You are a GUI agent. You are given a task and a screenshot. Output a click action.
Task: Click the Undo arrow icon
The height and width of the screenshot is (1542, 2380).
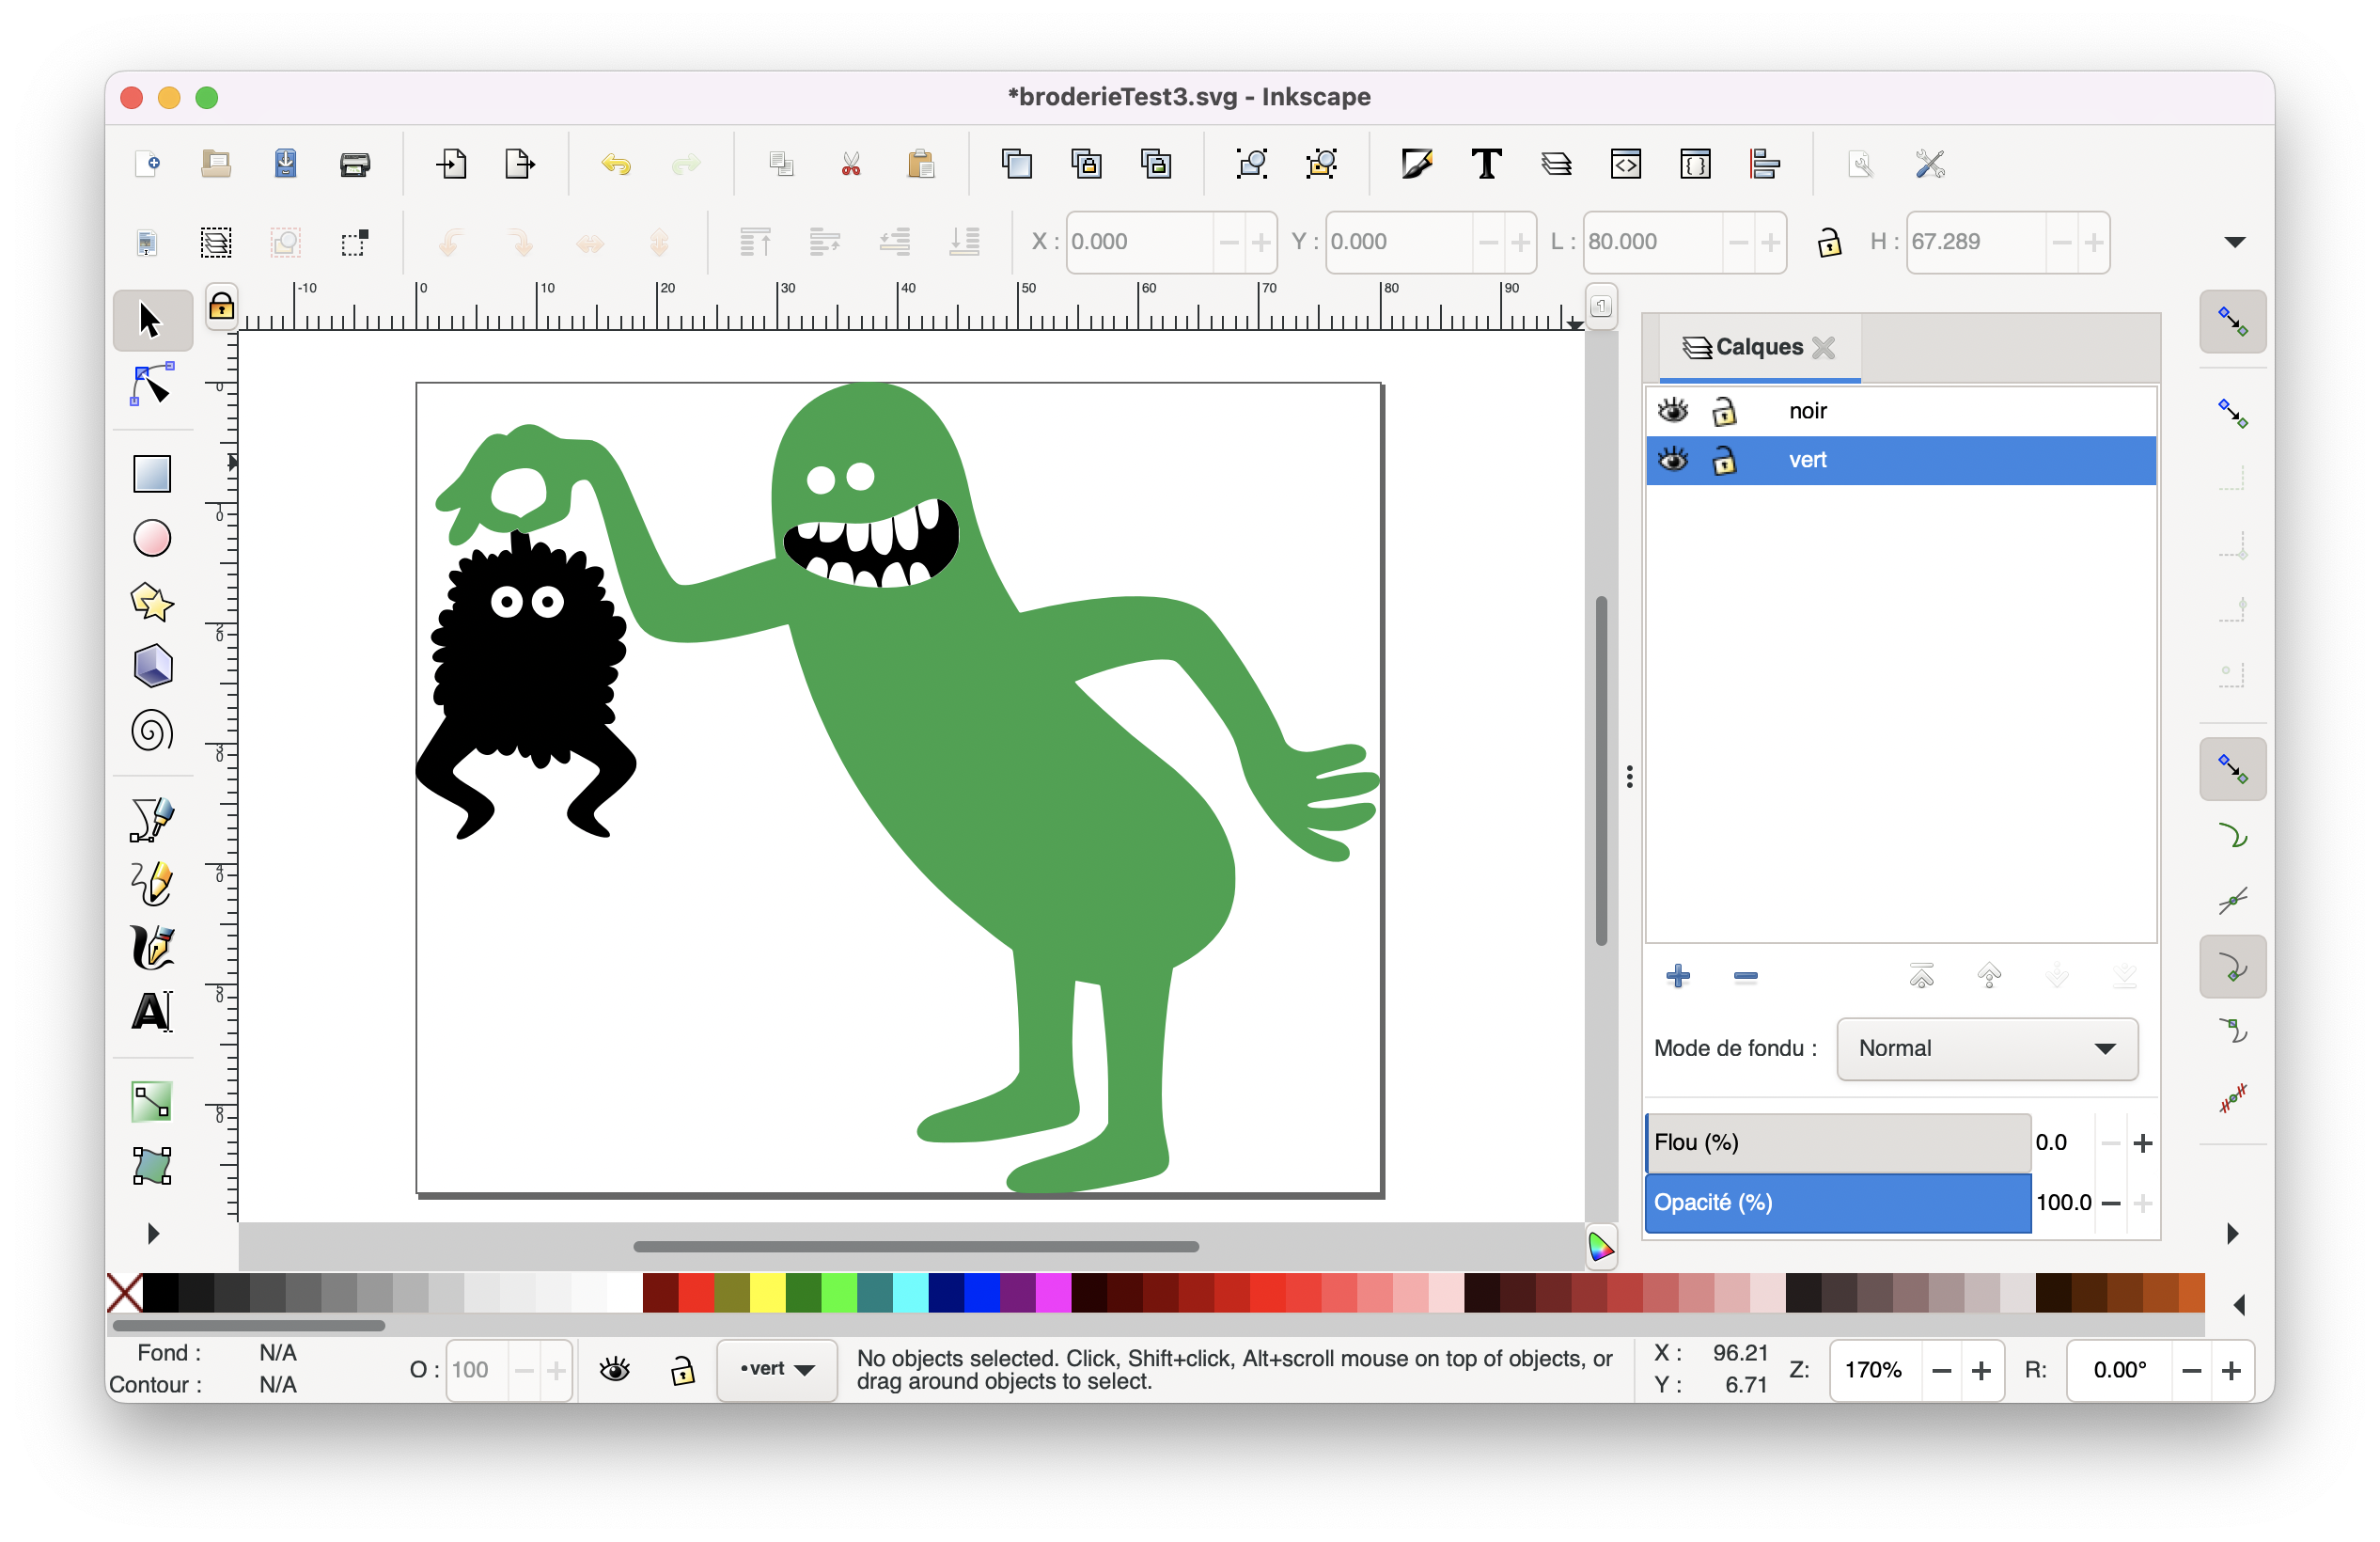point(616,164)
